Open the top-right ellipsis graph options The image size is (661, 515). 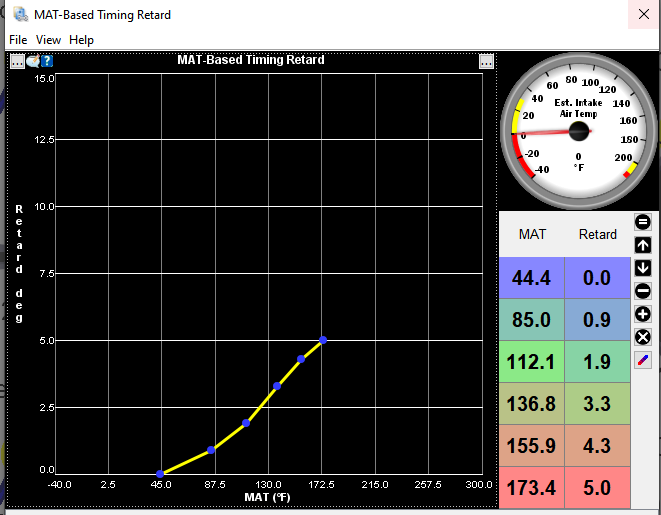[x=486, y=61]
